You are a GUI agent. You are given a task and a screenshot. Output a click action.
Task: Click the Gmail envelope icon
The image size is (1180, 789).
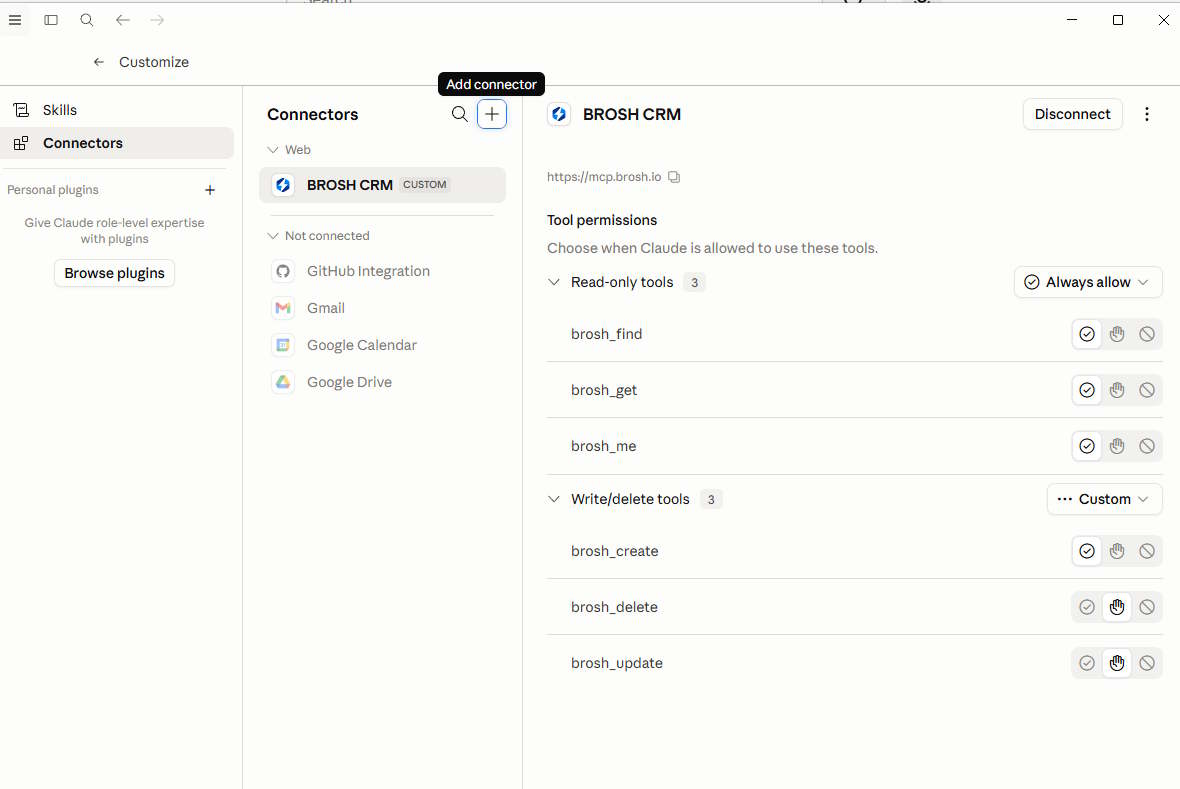(x=283, y=308)
